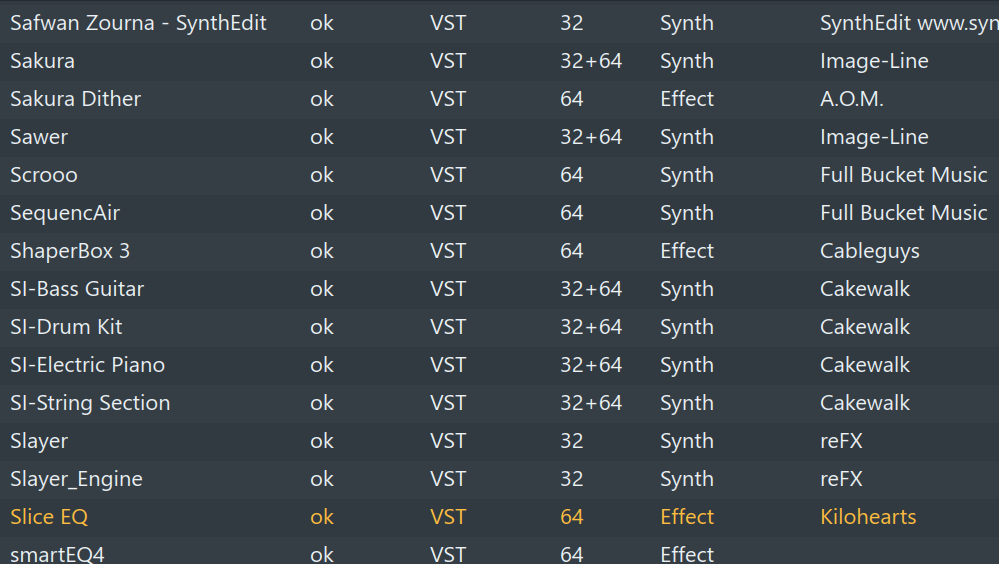Click the SI-Drum Kit plugin name

tap(66, 327)
